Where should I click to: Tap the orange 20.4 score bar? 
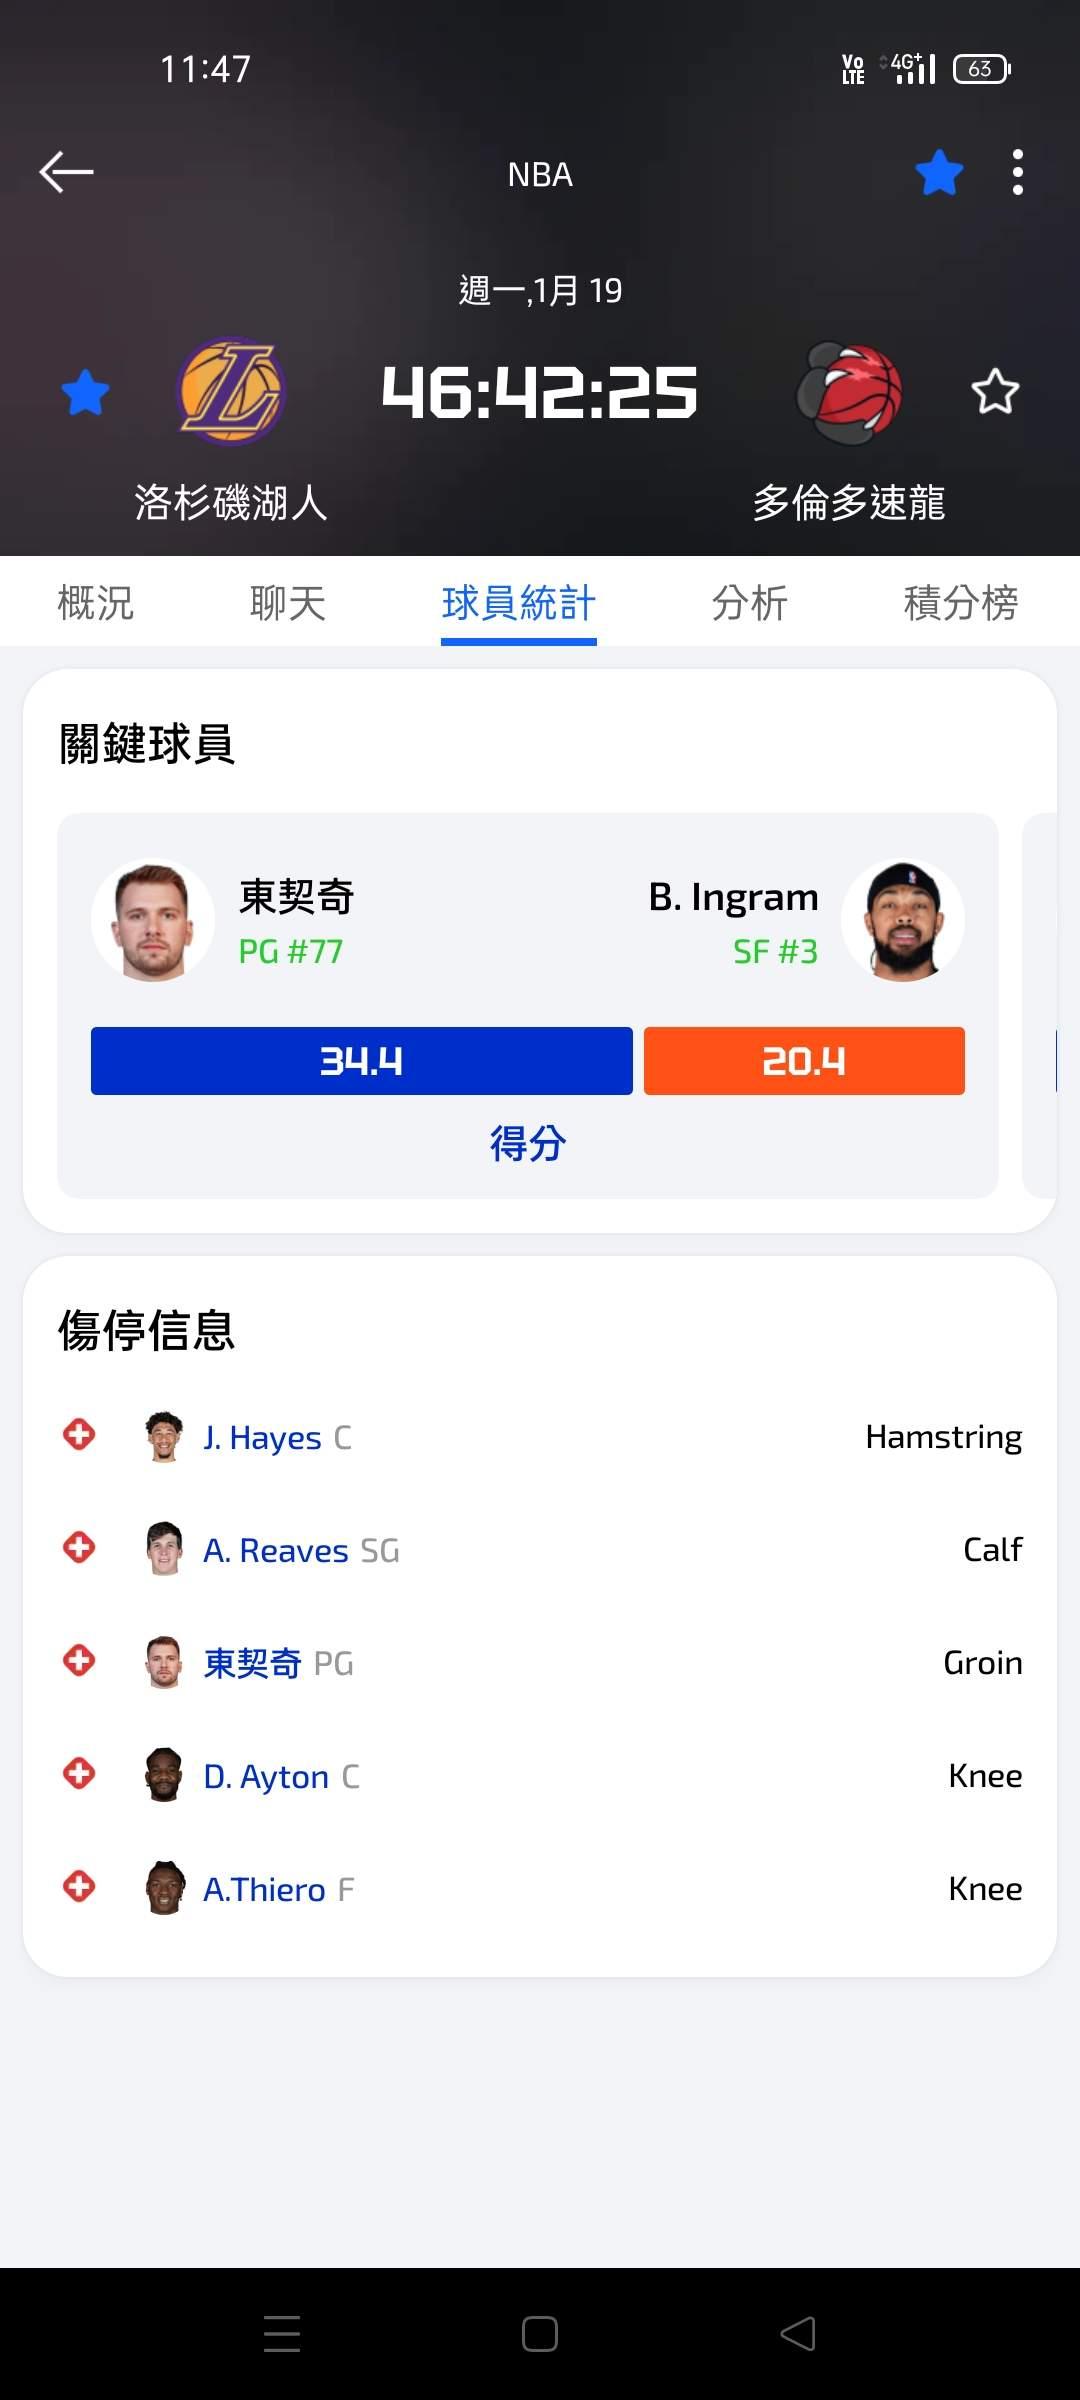(x=804, y=1061)
